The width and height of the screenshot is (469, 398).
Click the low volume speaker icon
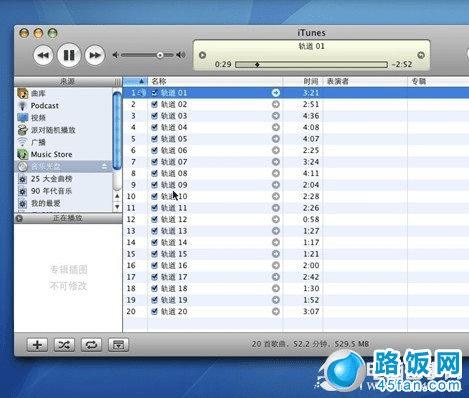click(116, 55)
